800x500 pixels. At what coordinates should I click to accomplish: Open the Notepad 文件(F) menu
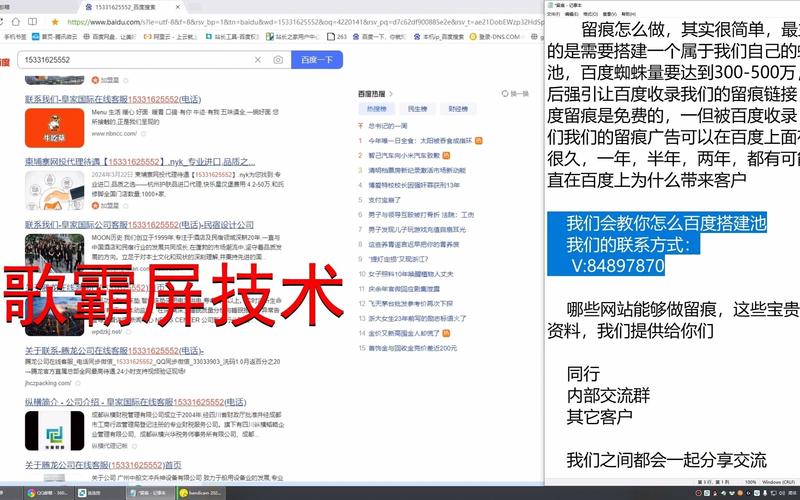coord(554,14)
